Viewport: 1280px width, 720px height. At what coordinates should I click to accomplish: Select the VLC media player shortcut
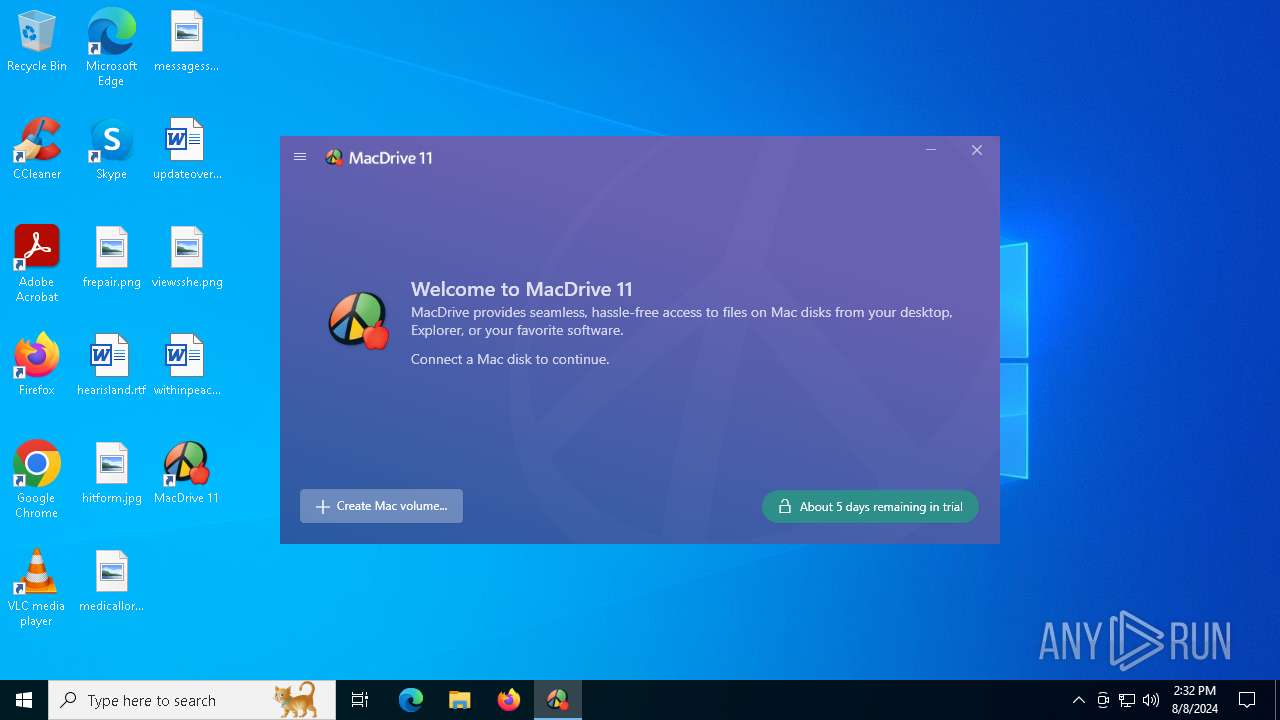37,588
